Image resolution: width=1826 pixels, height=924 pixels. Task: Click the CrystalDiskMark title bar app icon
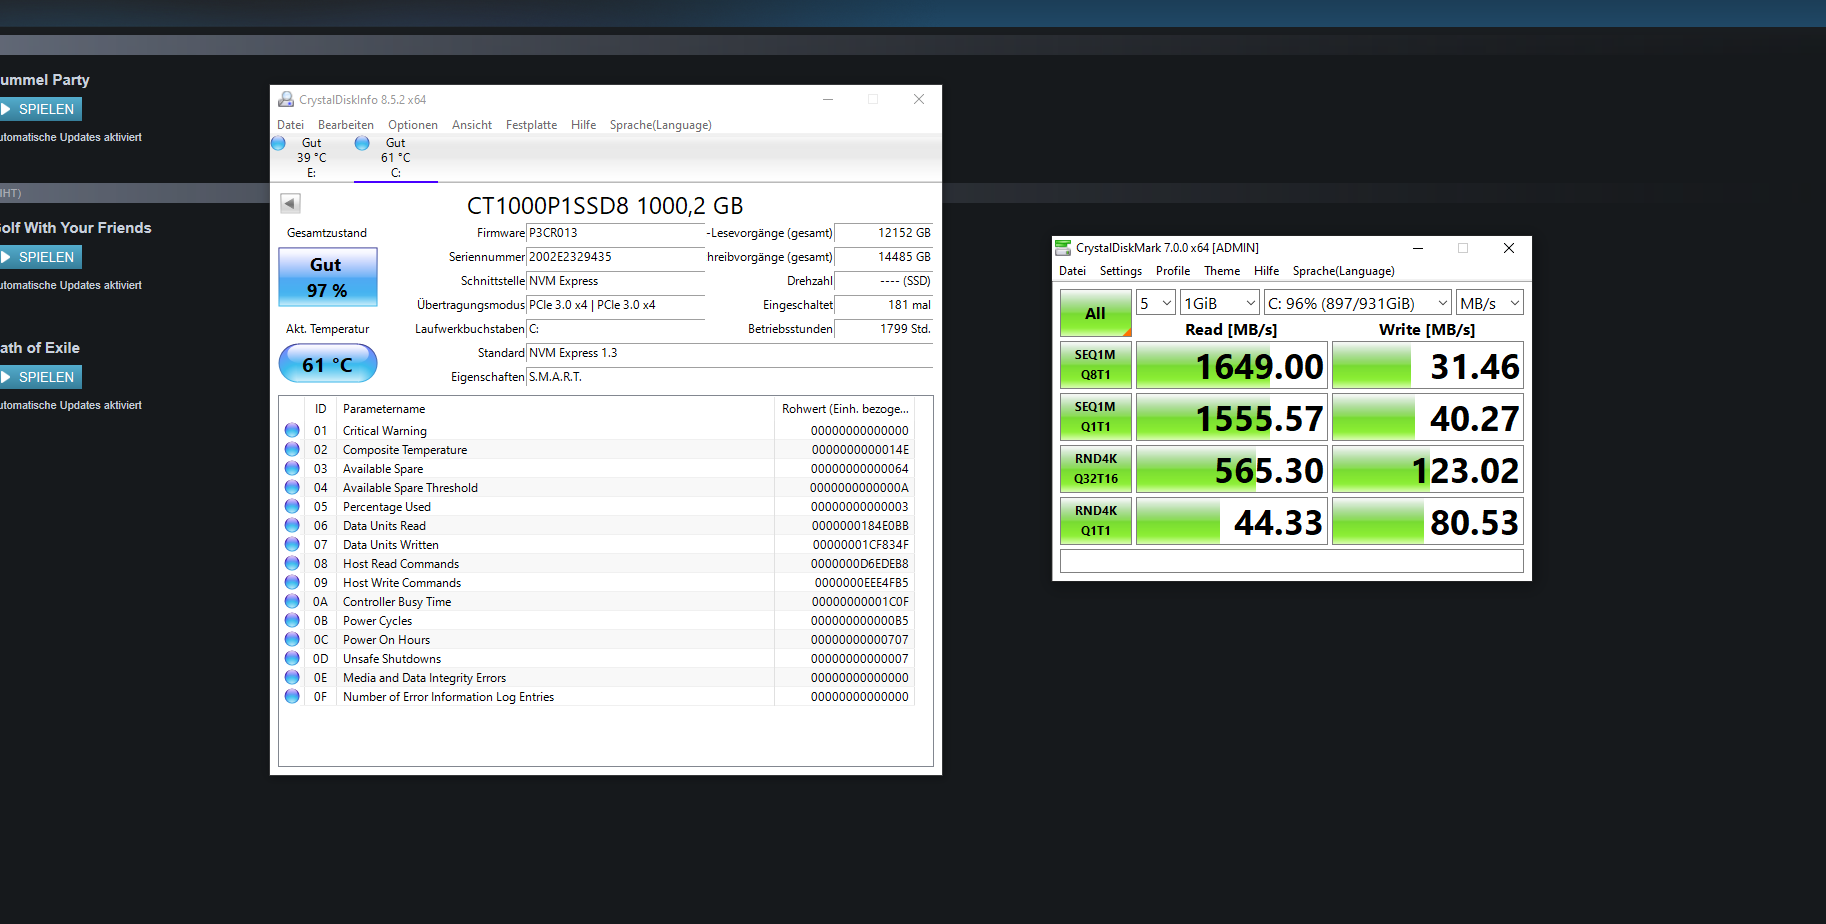[x=1063, y=247]
